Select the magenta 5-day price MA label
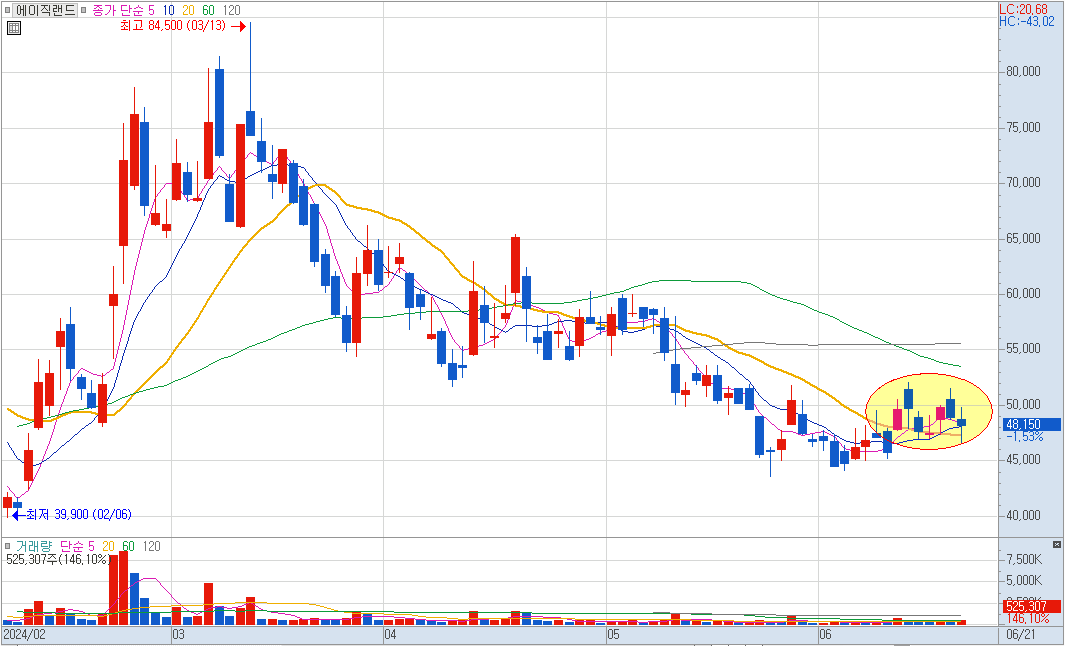The width and height of the screenshot is (1065, 646). [x=151, y=10]
